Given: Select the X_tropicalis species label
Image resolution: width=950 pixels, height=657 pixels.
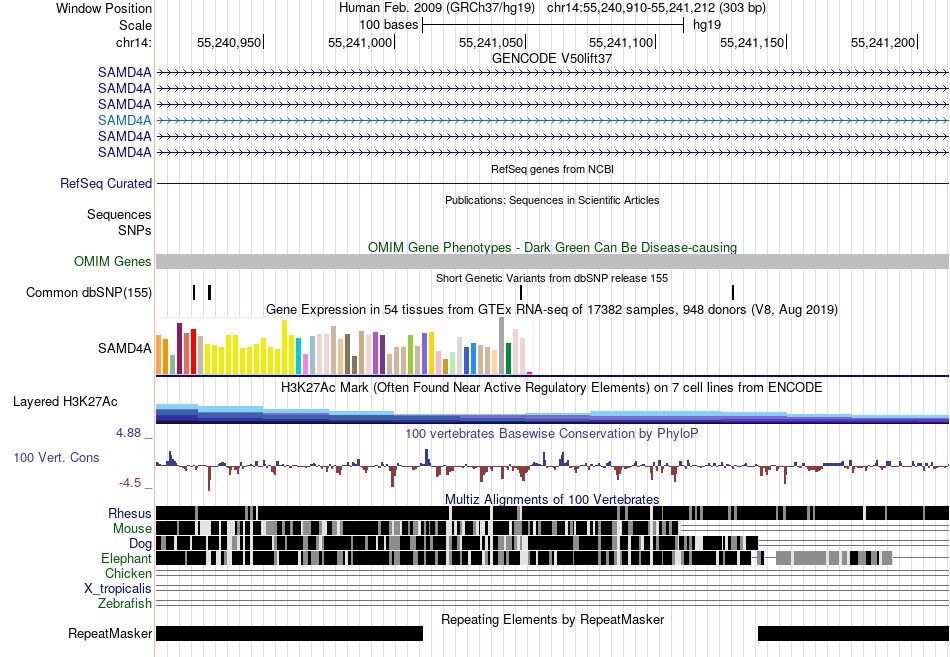Looking at the screenshot, I should pos(118,589).
